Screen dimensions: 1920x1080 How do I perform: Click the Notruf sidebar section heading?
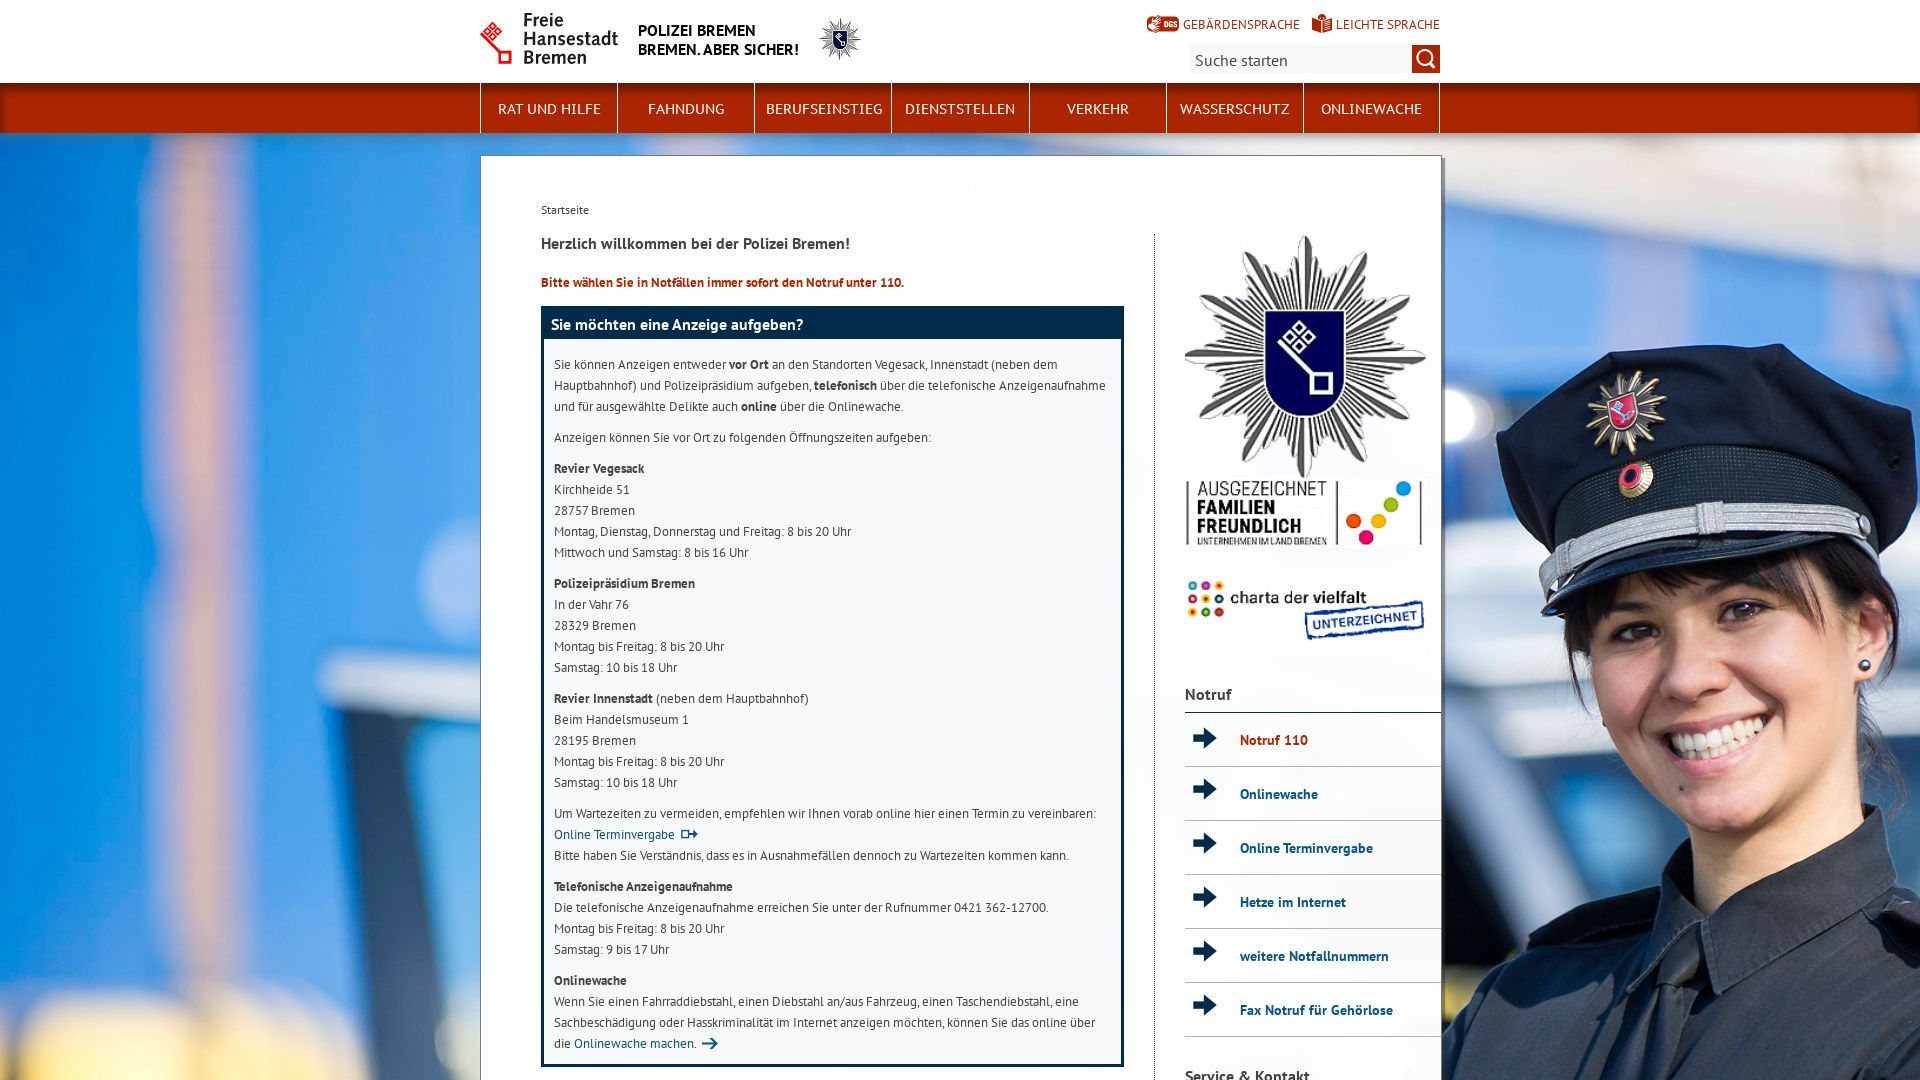[1208, 694]
